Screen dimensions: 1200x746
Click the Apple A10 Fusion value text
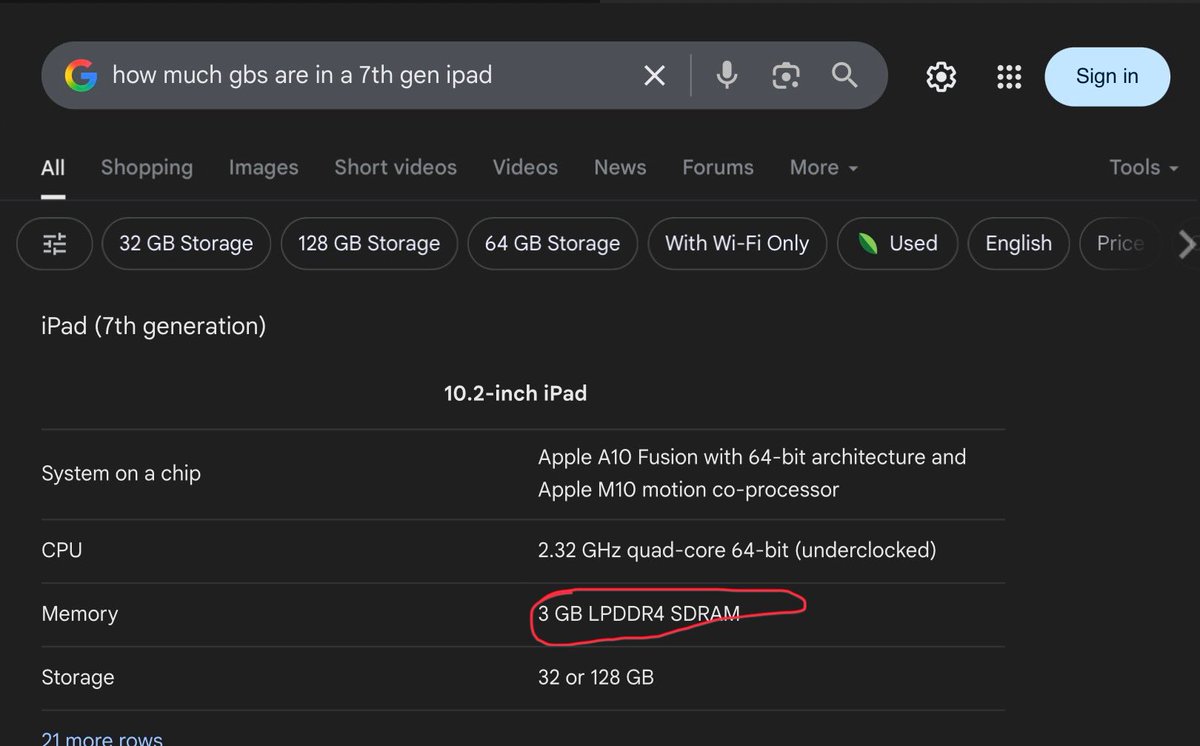(752, 473)
